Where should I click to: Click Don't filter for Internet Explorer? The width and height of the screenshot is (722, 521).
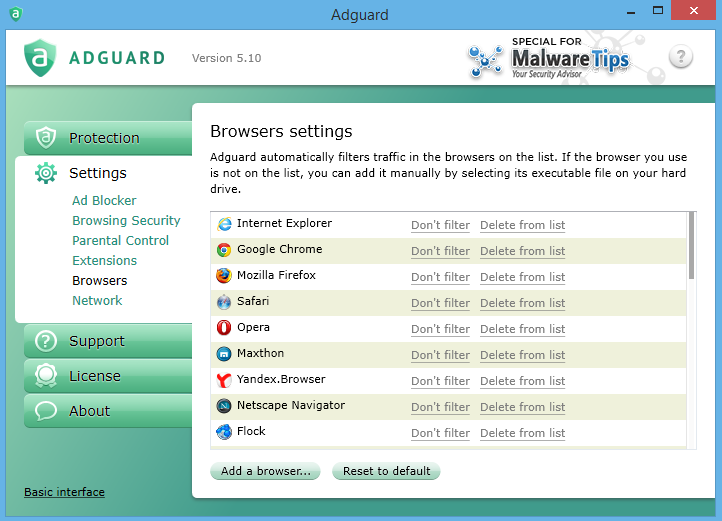tap(440, 225)
